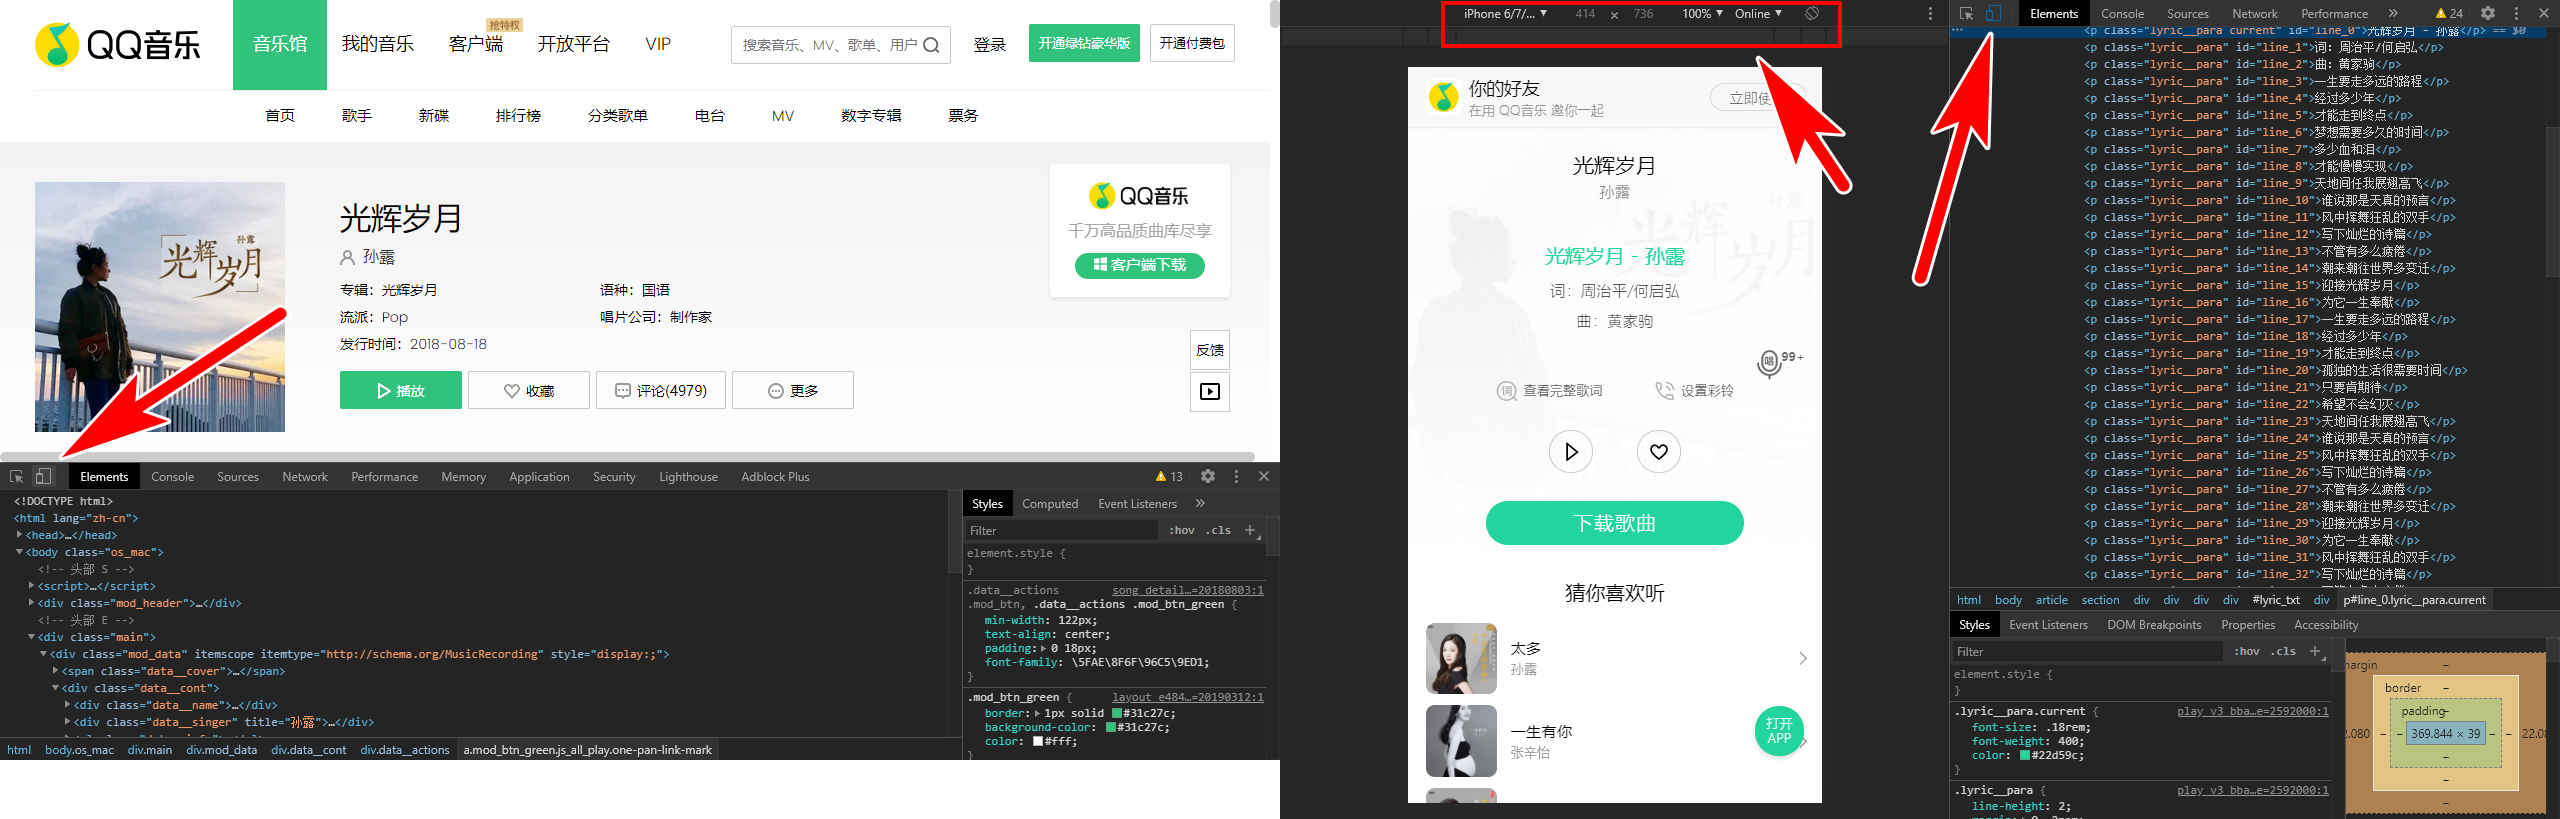2560x819 pixels.
Task: Expand the <head> node in Elements tree
Action: coord(20,535)
